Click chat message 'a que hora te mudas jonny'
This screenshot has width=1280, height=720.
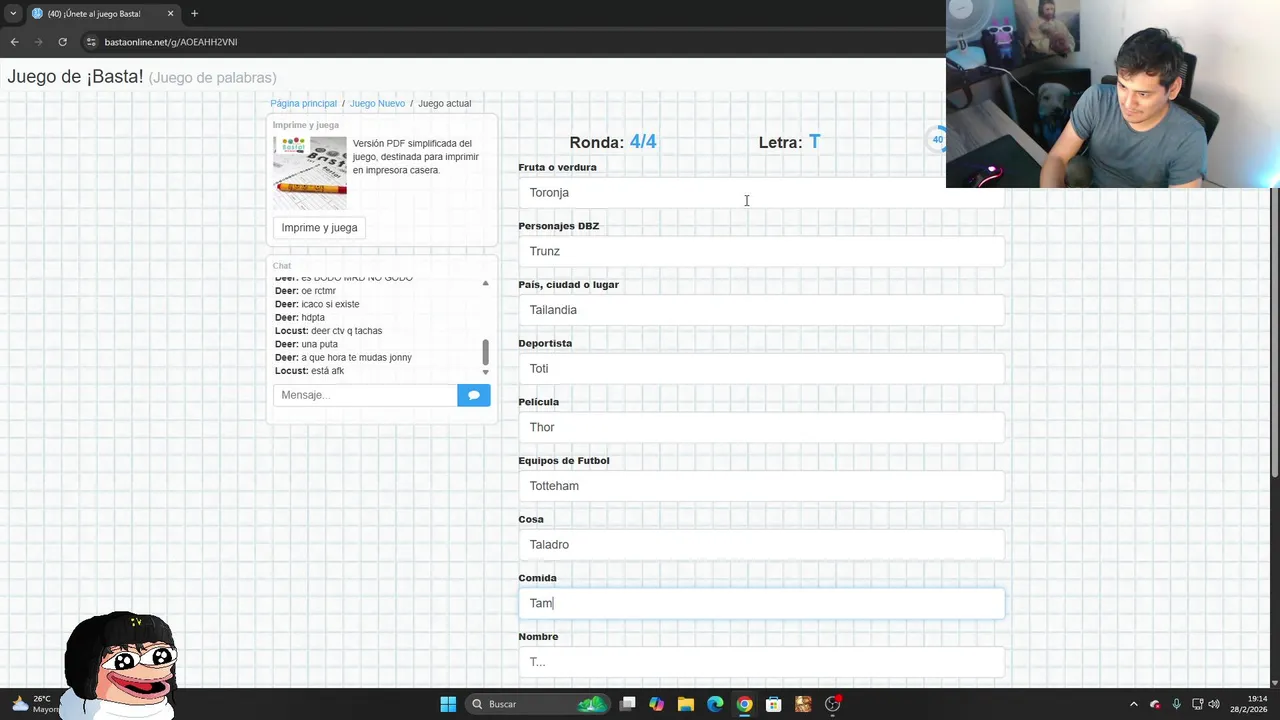pyautogui.click(x=356, y=357)
